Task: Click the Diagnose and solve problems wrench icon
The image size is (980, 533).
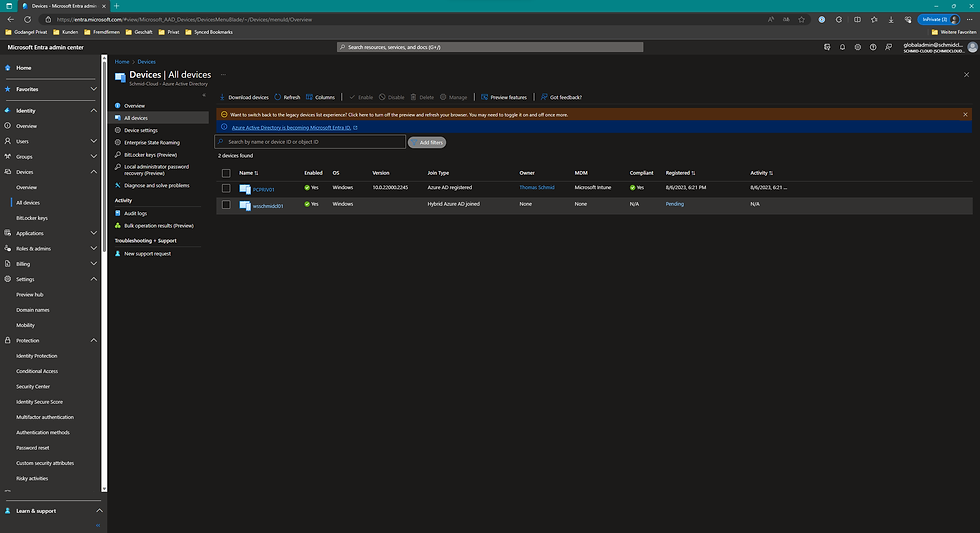Action: tap(118, 185)
